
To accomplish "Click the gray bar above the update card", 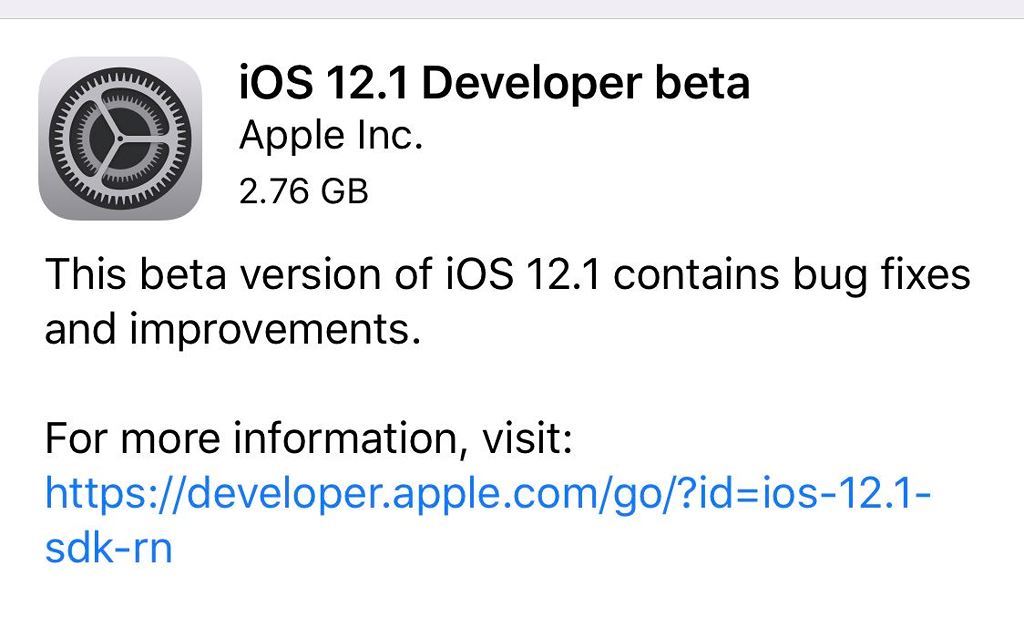I will tap(512, 9).
